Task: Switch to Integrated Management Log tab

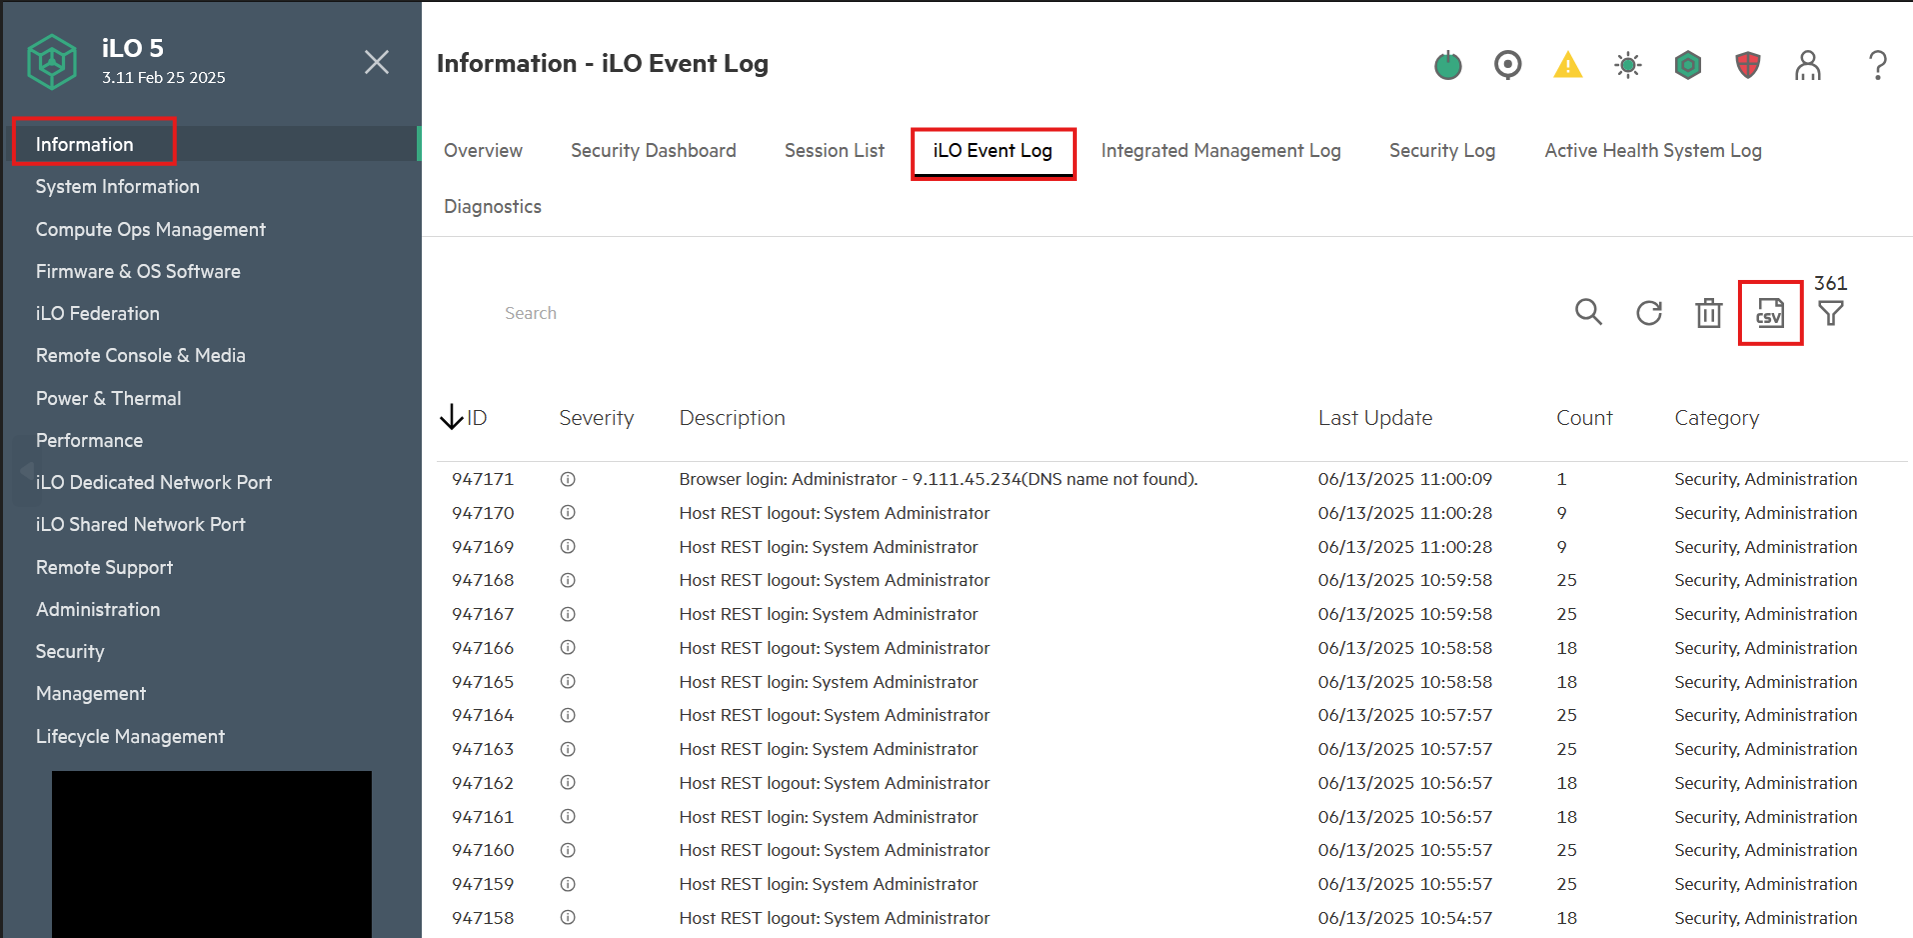Action: coord(1220,151)
